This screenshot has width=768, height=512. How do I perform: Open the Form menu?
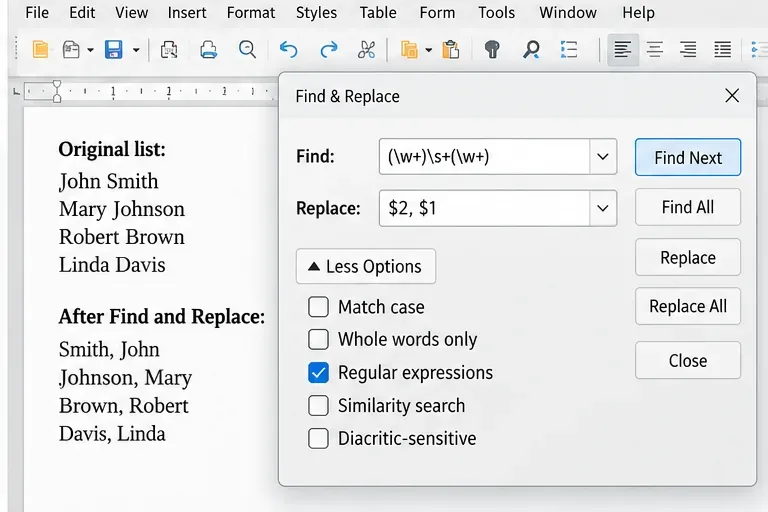437,12
